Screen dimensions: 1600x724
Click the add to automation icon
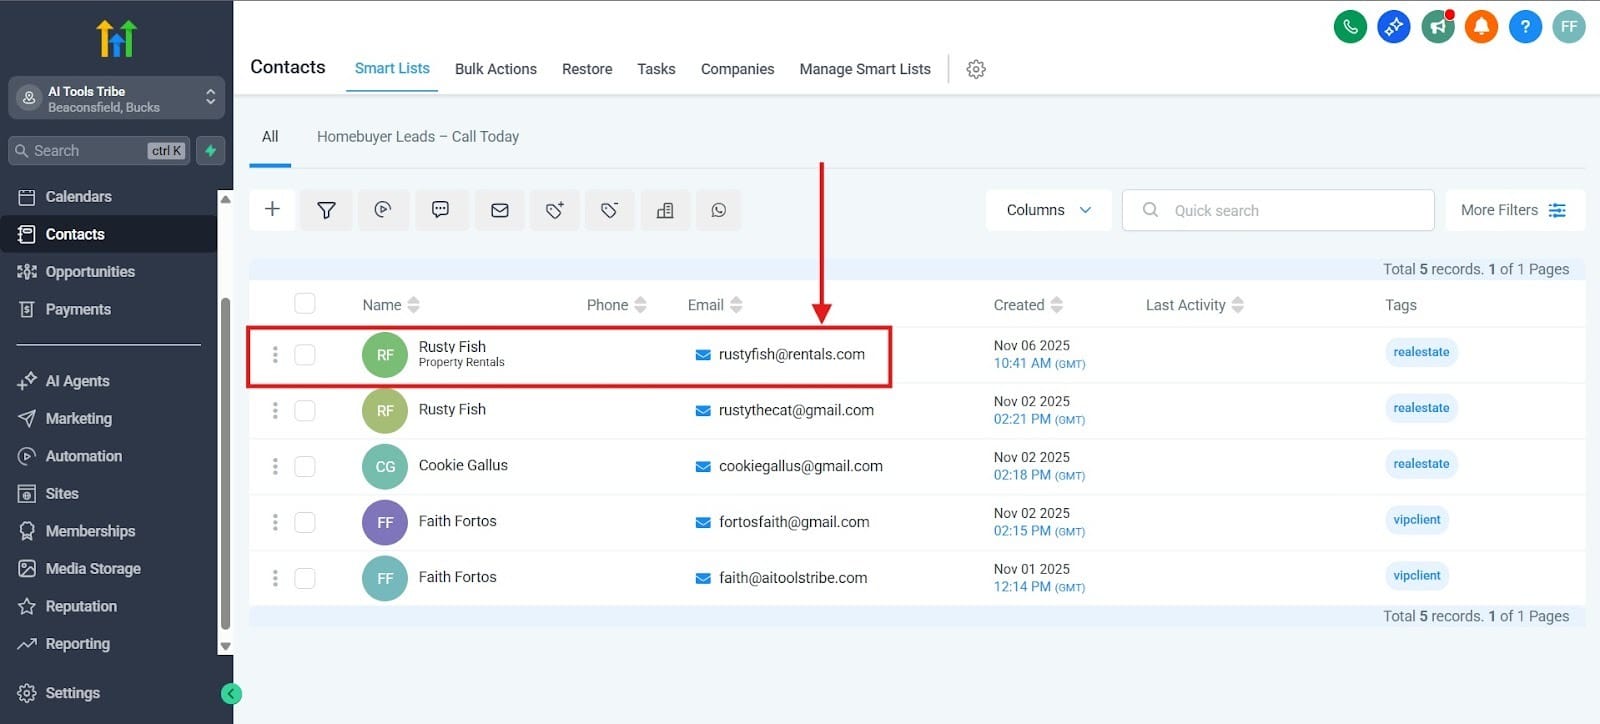point(382,210)
